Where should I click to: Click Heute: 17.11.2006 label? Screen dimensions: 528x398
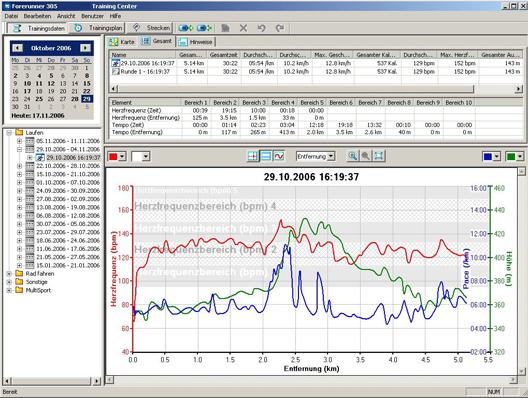click(37, 115)
